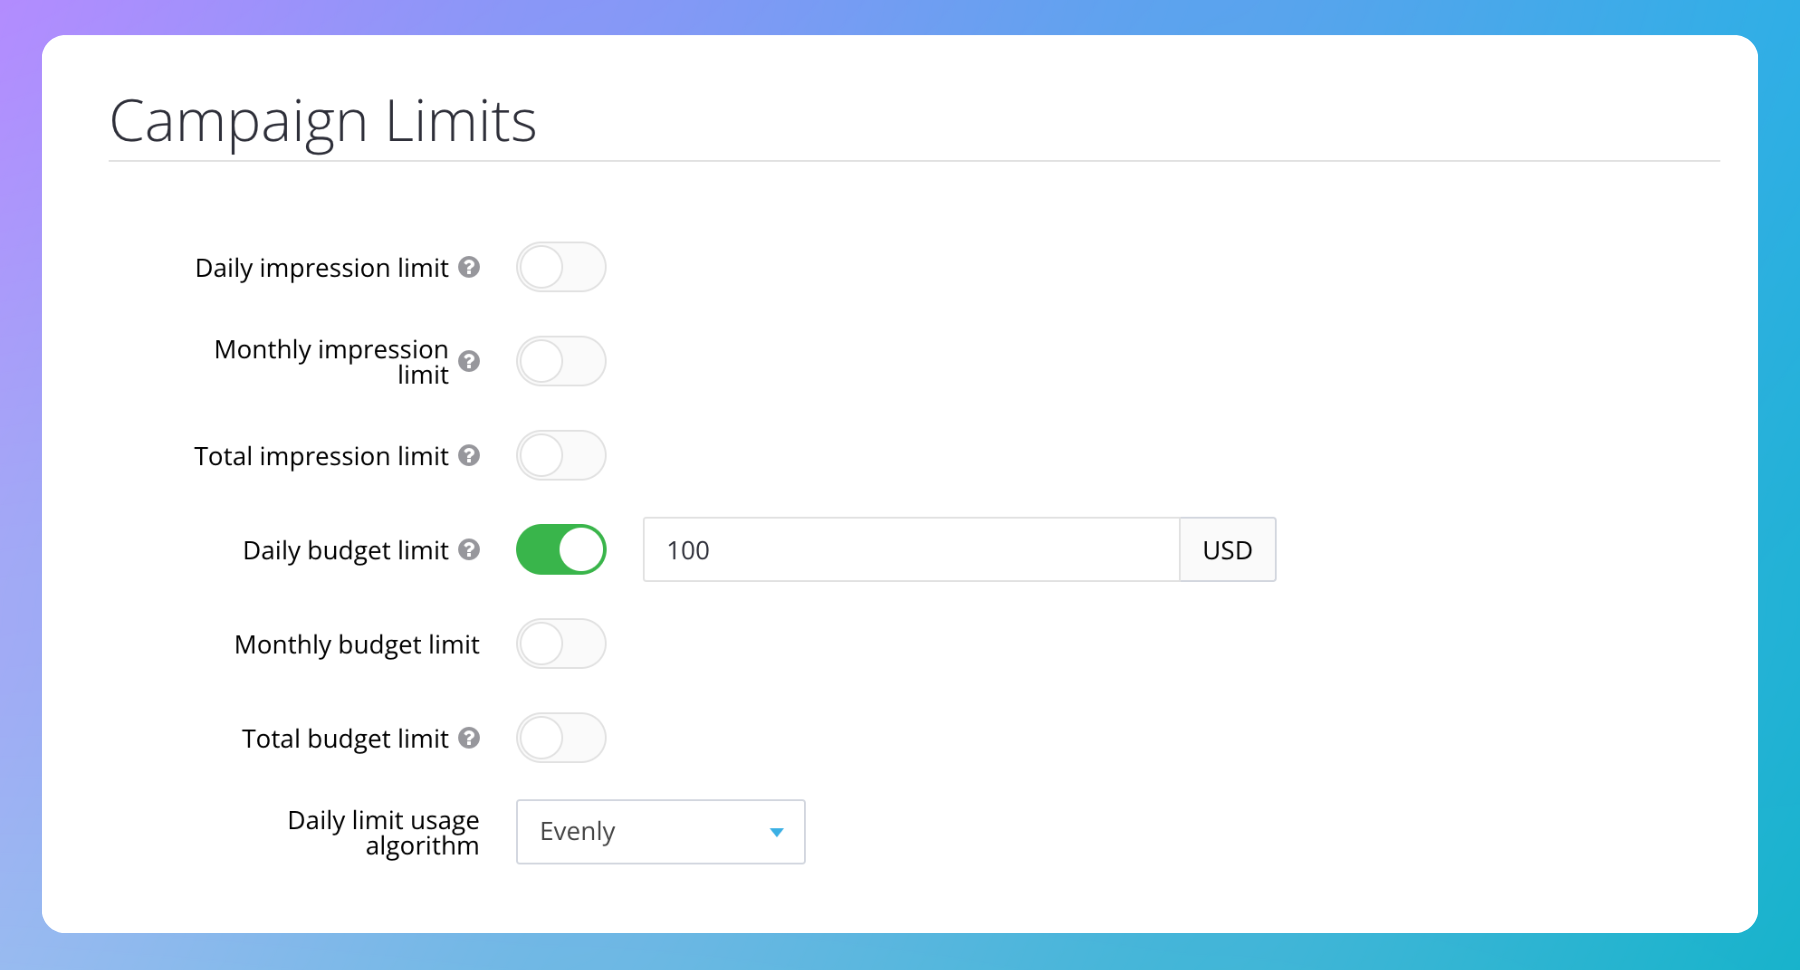Click the Total impression limit label text

[321, 457]
